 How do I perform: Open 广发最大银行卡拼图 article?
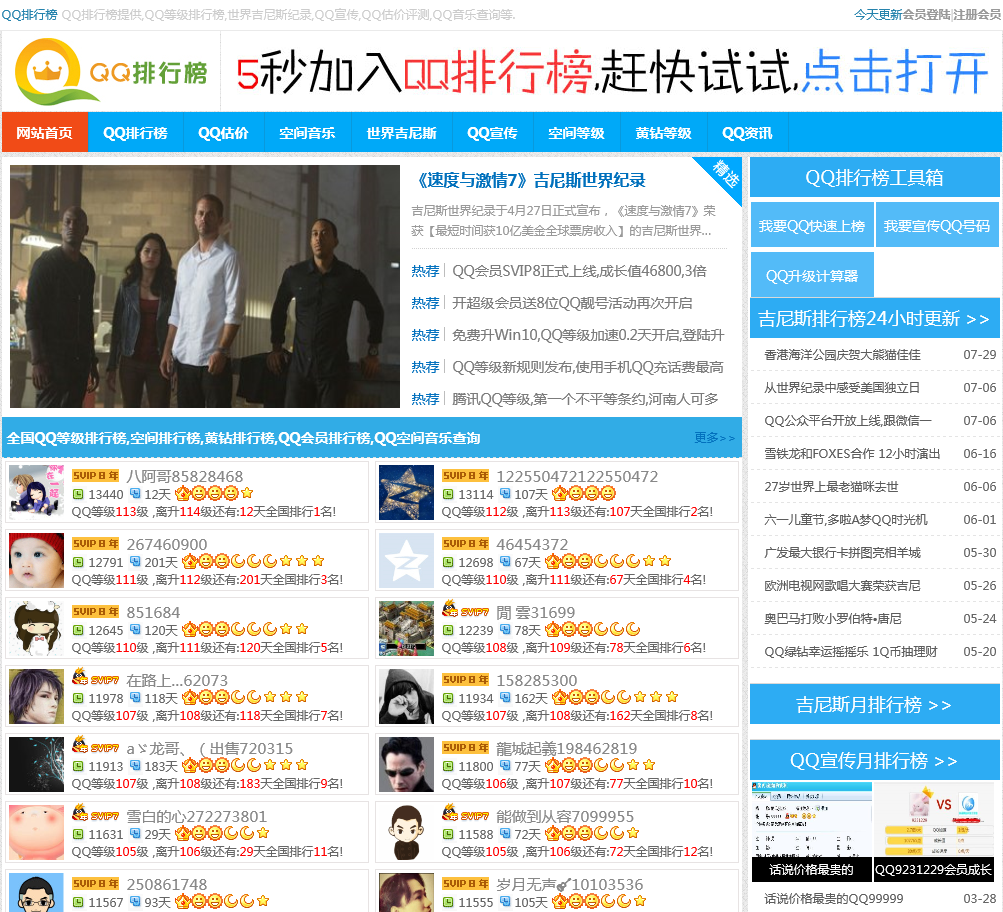coord(842,553)
